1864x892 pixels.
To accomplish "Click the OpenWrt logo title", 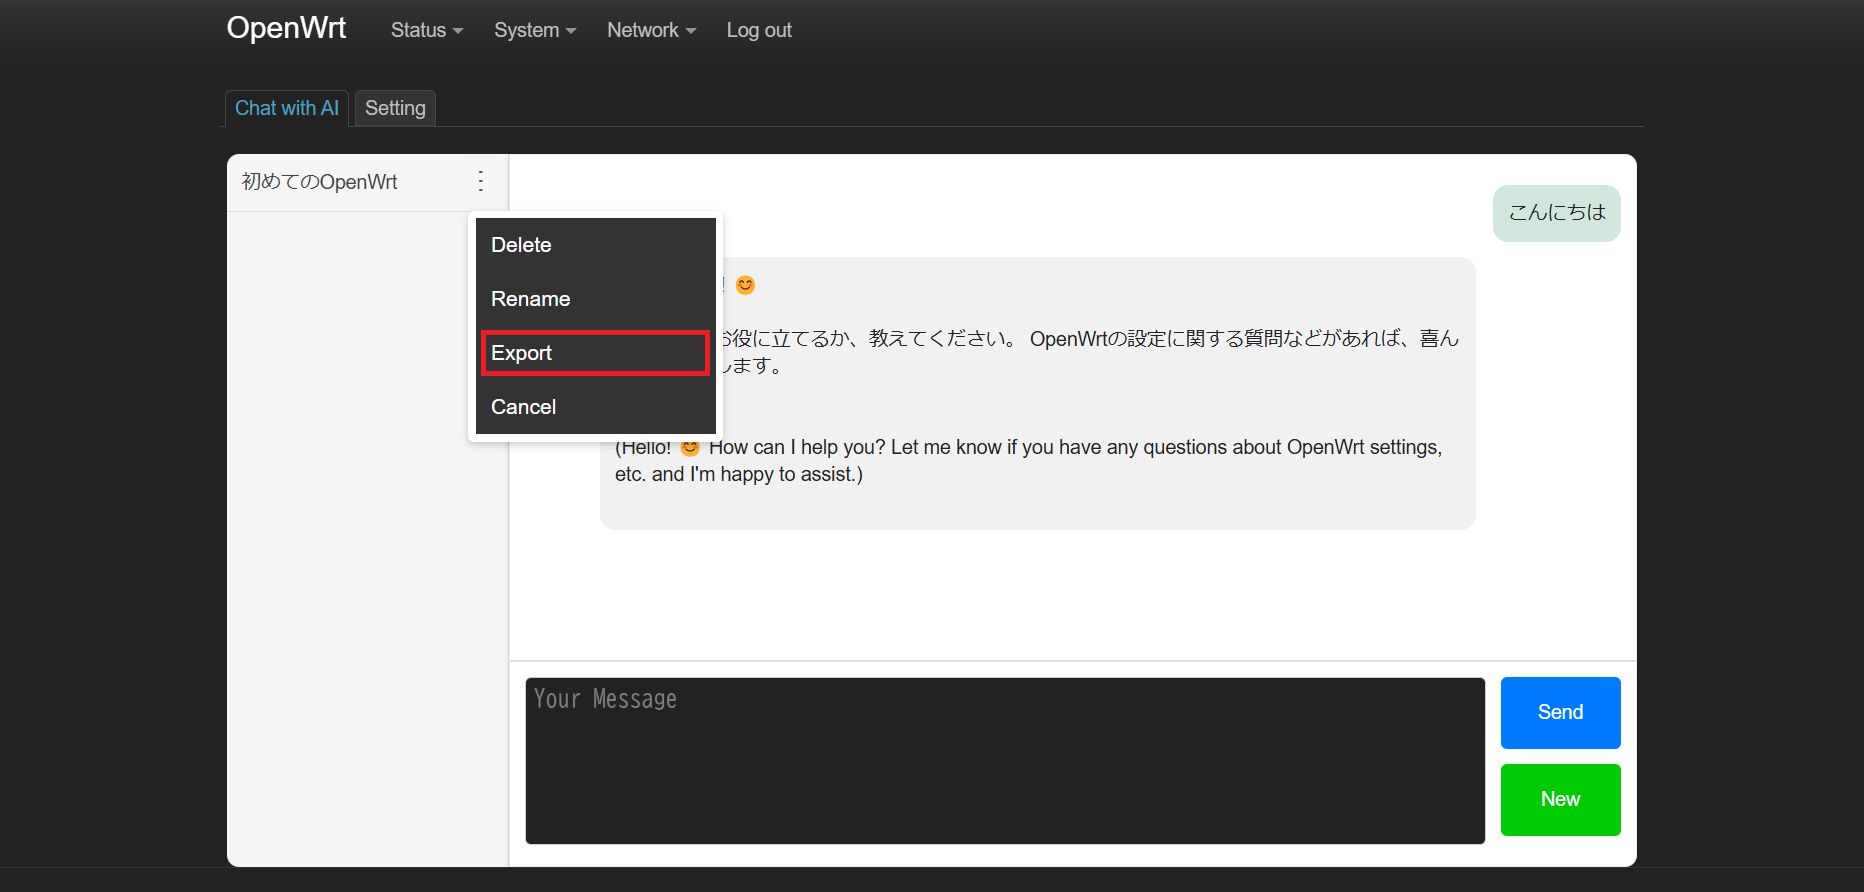I will click(x=286, y=28).
